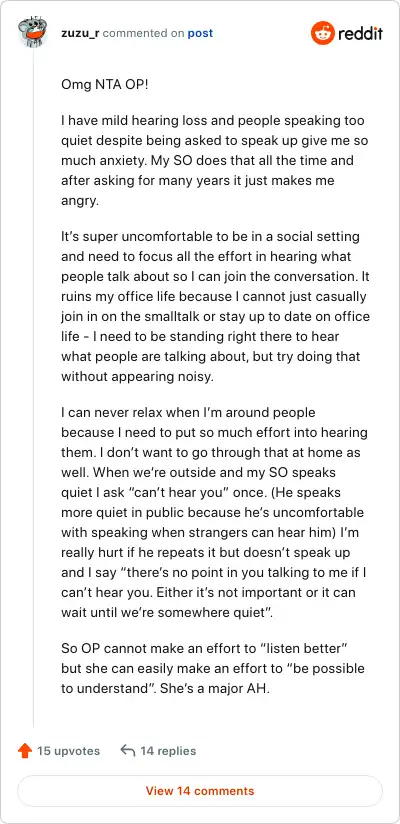Click paragraph starting "I have mild hearing loss"
The width and height of the screenshot is (400, 824).
coord(213,161)
